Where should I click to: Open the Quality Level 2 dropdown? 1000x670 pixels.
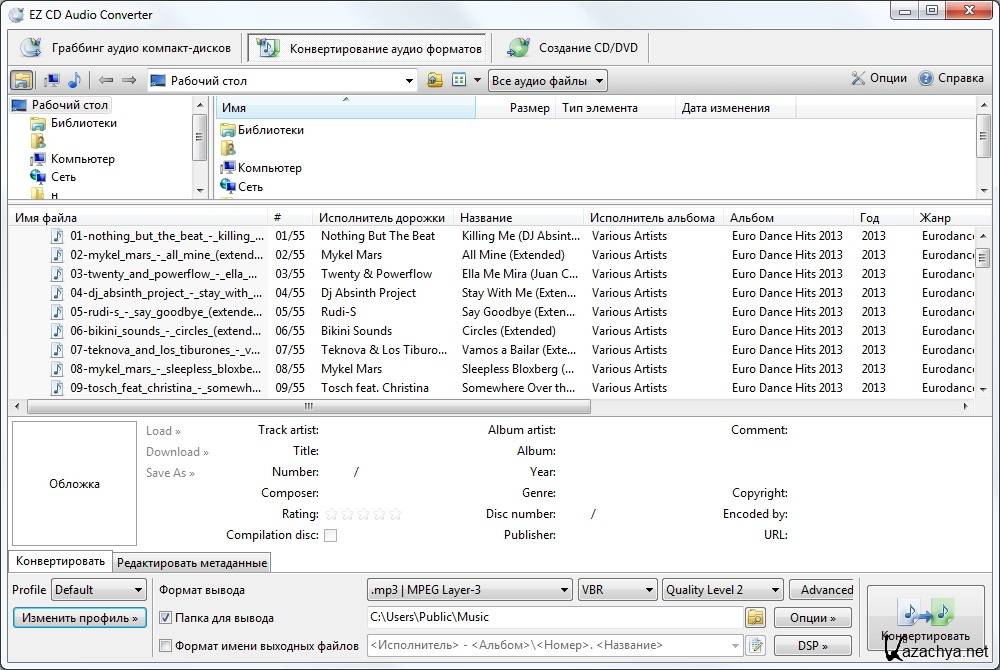pos(721,590)
